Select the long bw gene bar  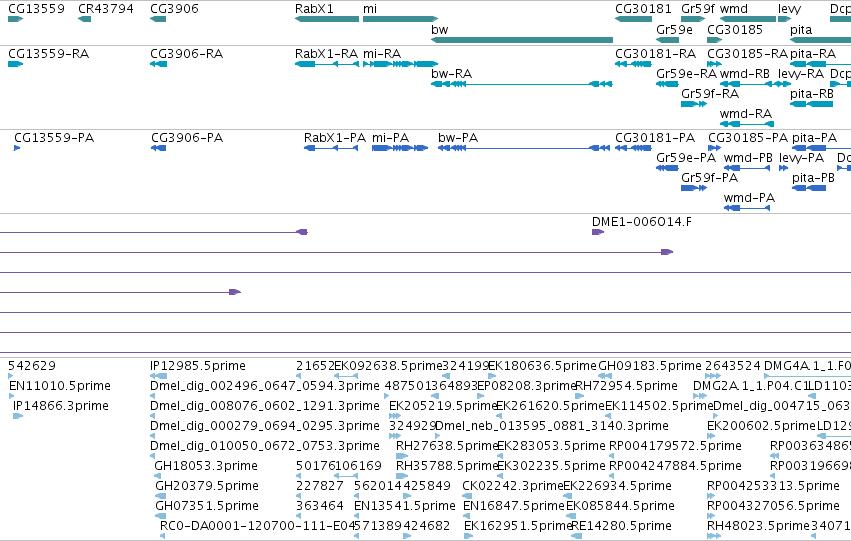(x=522, y=40)
